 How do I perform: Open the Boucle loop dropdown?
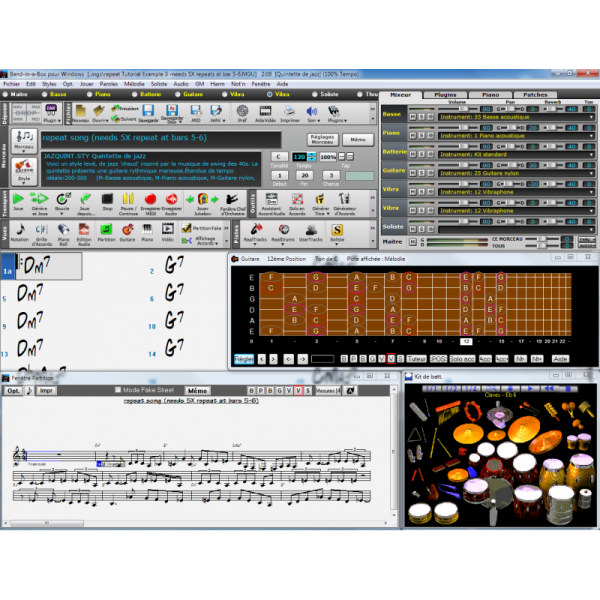62,214
